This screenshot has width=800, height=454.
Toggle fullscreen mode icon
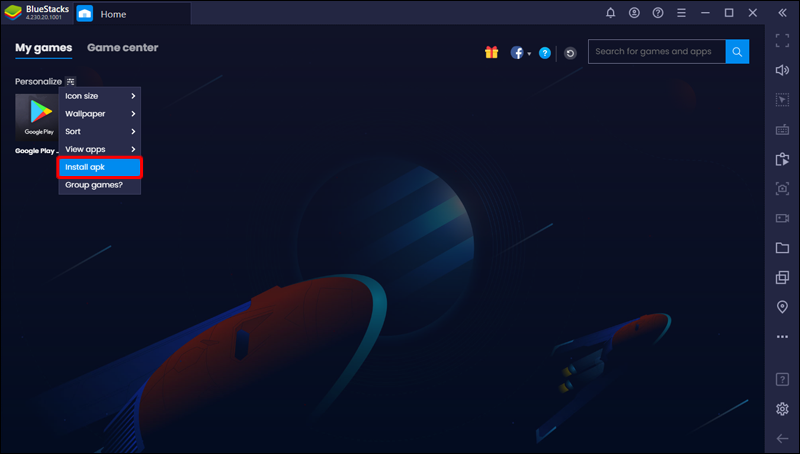(782, 41)
